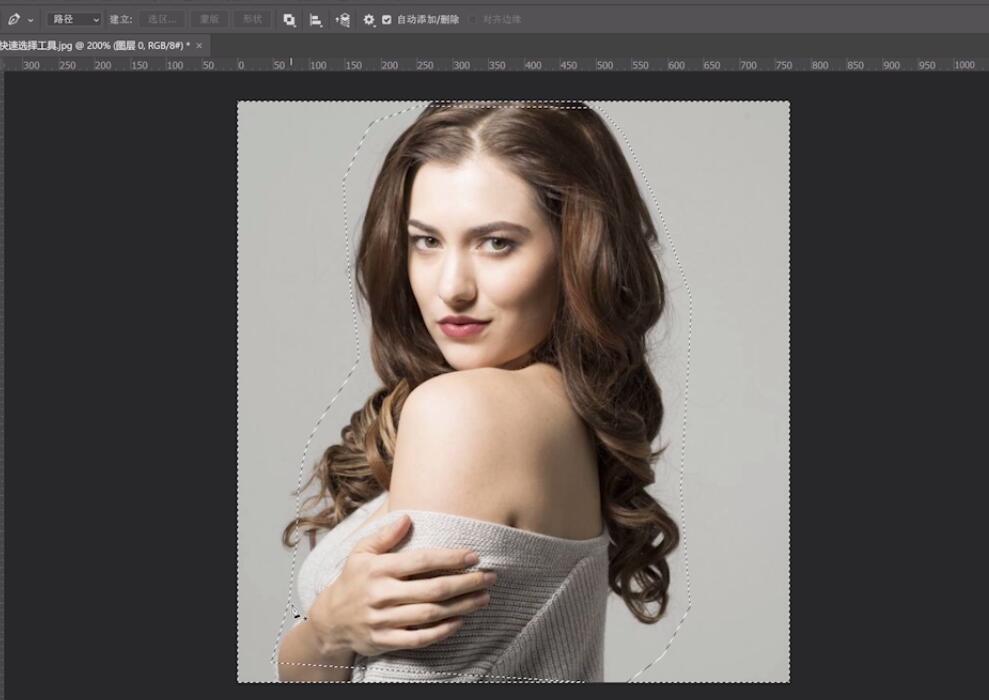The width and height of the screenshot is (989, 700).
Task: Click the 选区 make selection button
Action: click(161, 19)
